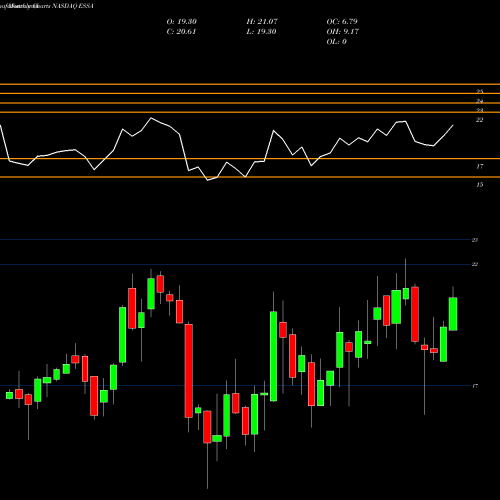Click the high value H: 21.07

pyautogui.click(x=262, y=22)
